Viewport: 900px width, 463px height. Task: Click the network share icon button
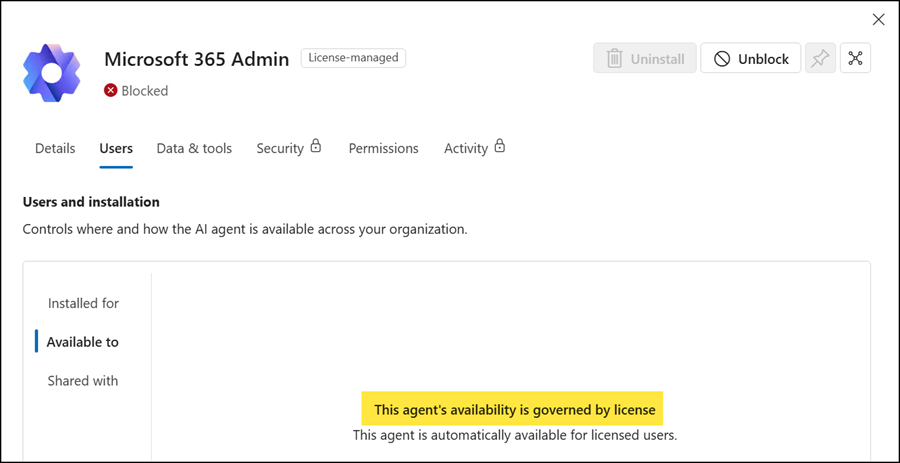pos(855,58)
